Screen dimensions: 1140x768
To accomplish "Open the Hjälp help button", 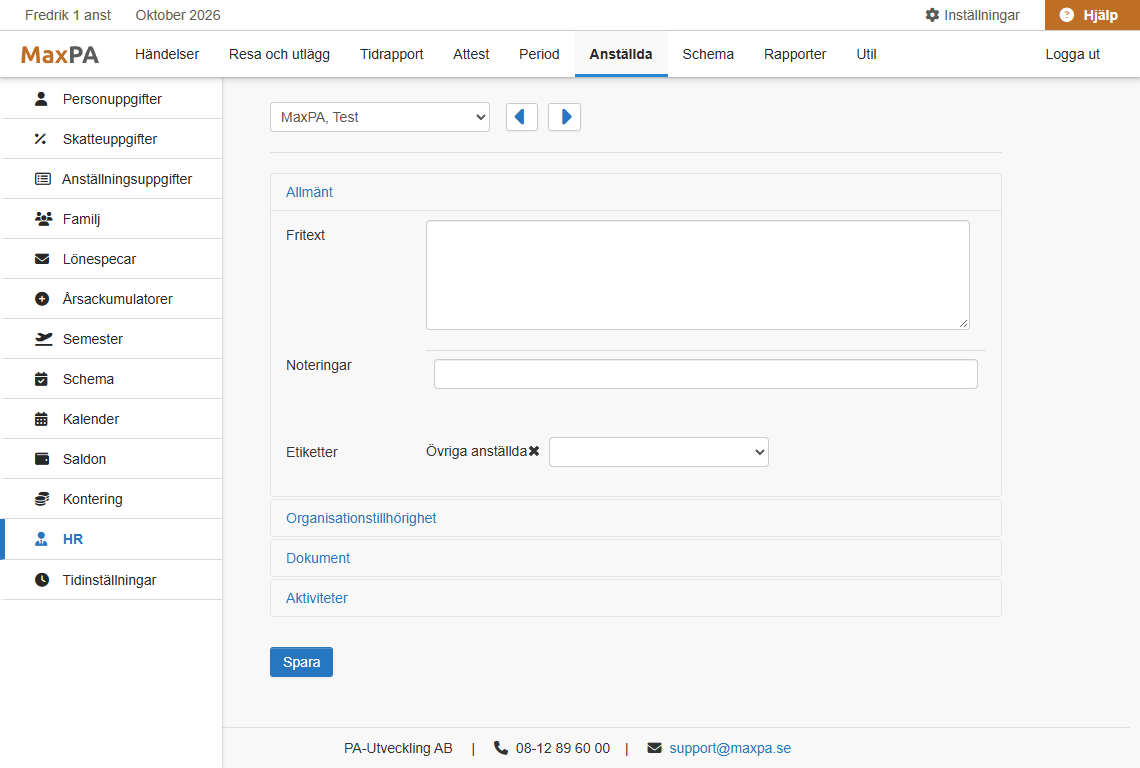I will pyautogui.click(x=1092, y=15).
